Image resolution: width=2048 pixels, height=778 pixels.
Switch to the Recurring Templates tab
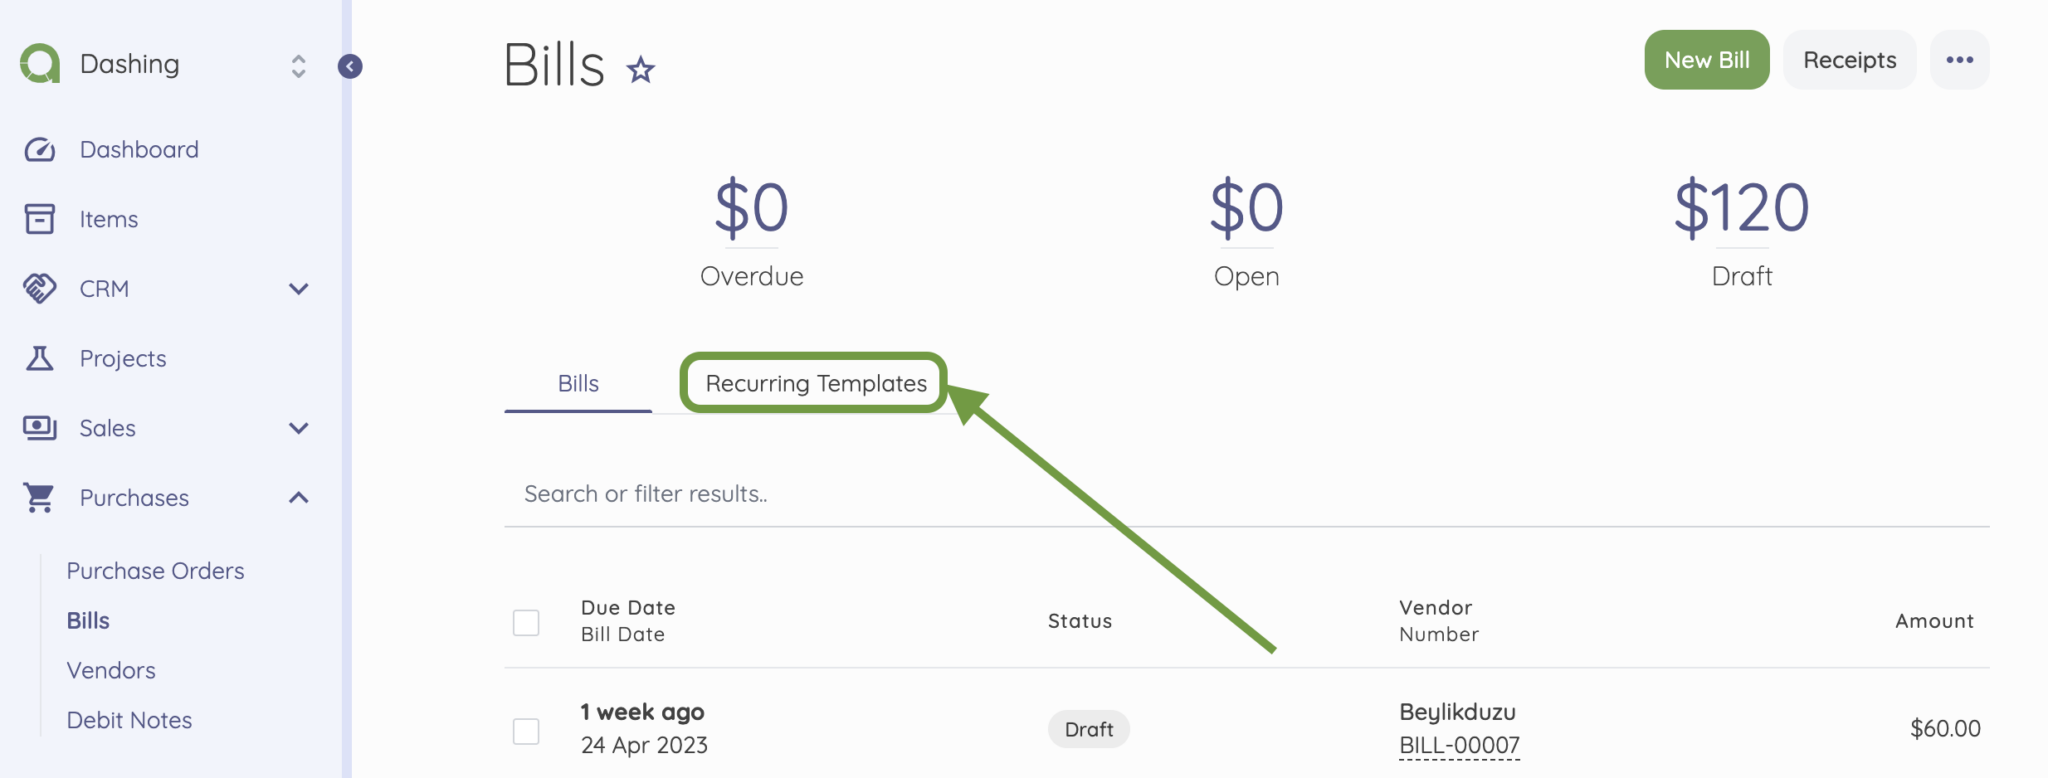point(813,383)
